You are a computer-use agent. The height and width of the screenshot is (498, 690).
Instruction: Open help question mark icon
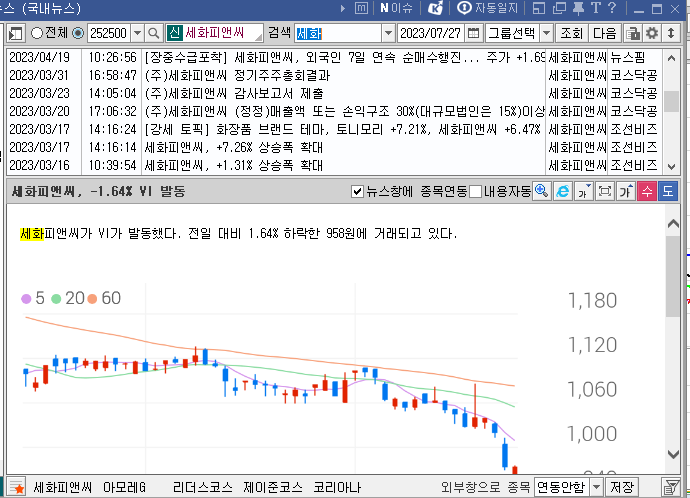[x=612, y=8]
